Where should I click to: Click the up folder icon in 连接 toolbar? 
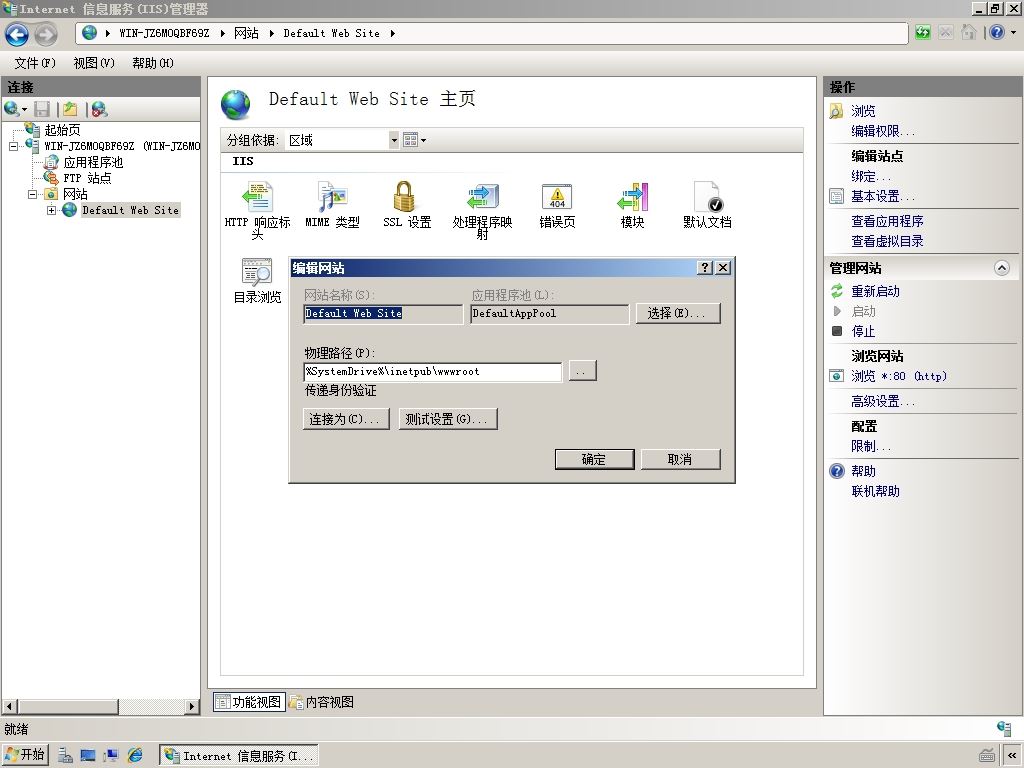71,109
